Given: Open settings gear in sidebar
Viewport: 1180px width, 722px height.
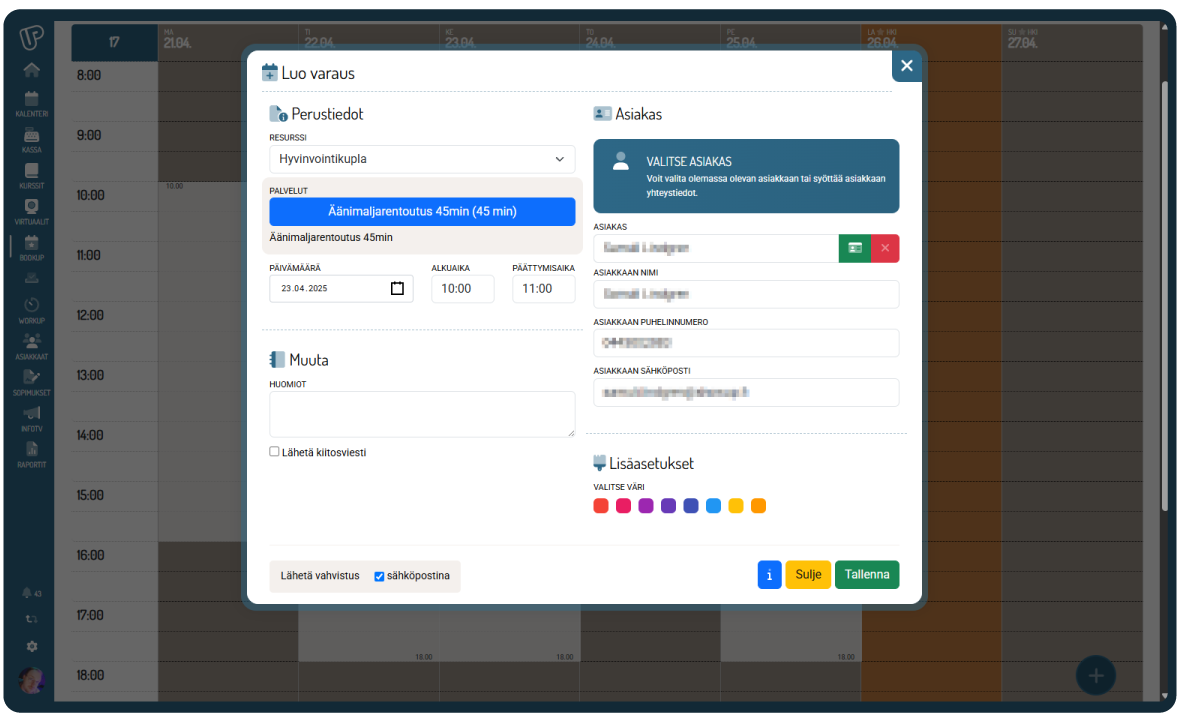Looking at the screenshot, I should 32,647.
